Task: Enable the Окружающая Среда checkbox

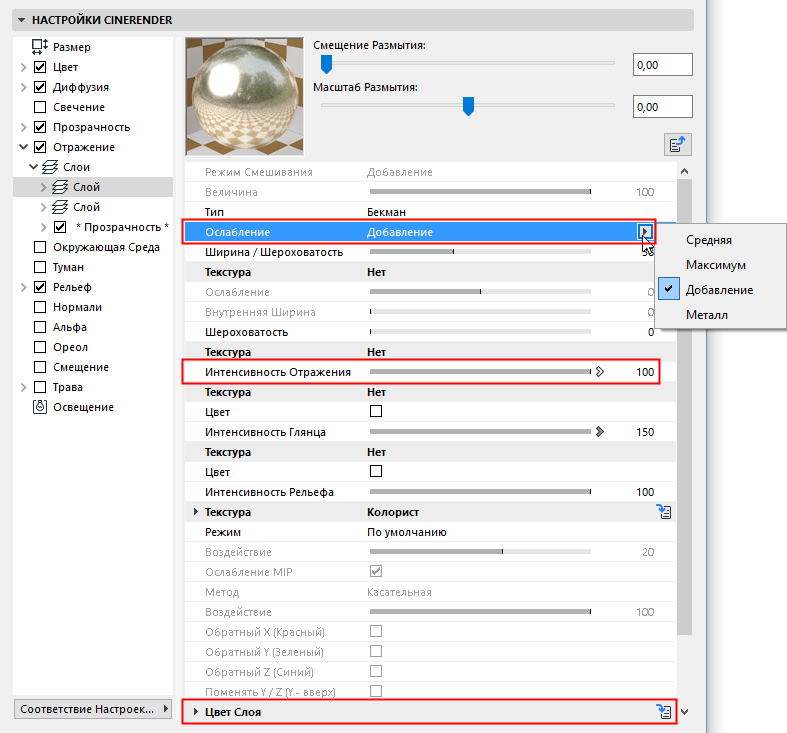Action: [x=40, y=247]
